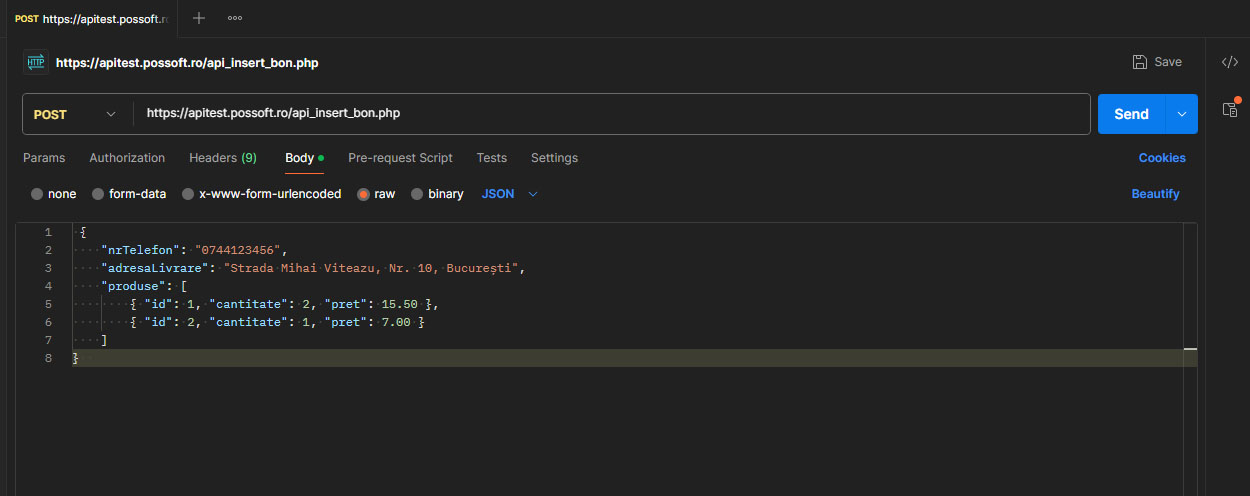Open the Cookies link

pos(1162,158)
